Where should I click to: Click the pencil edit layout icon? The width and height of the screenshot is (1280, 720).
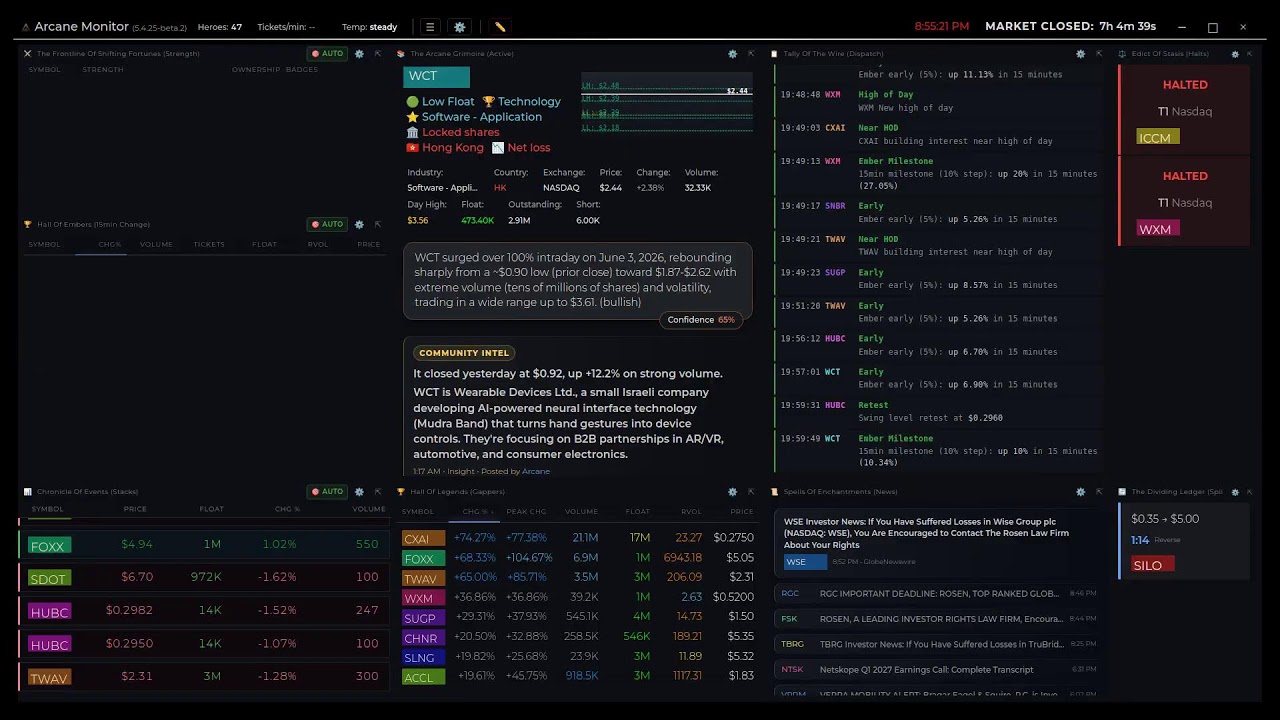500,27
